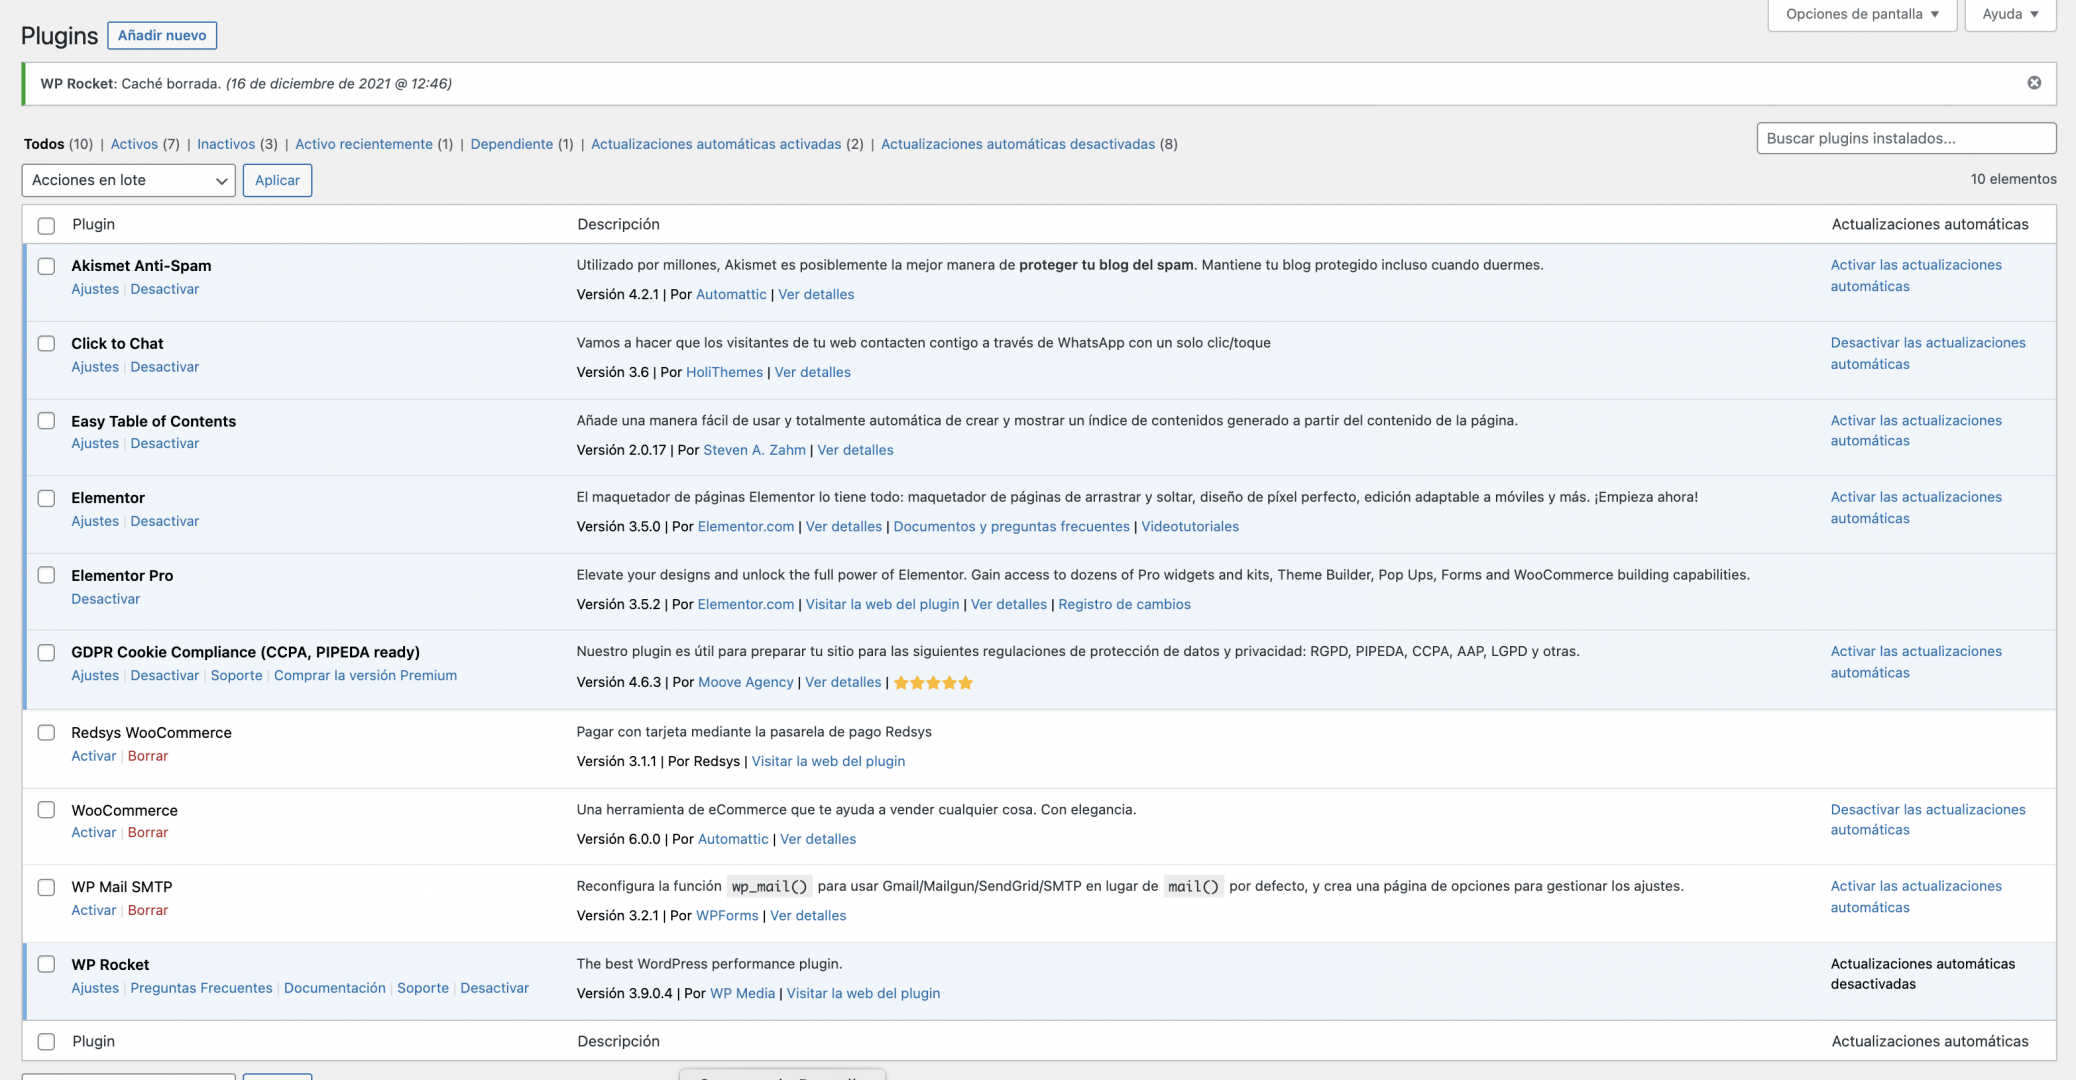Open Documentos y preguntas frecuentes link
Viewport: 2076px width, 1080px height.
tap(1011, 526)
